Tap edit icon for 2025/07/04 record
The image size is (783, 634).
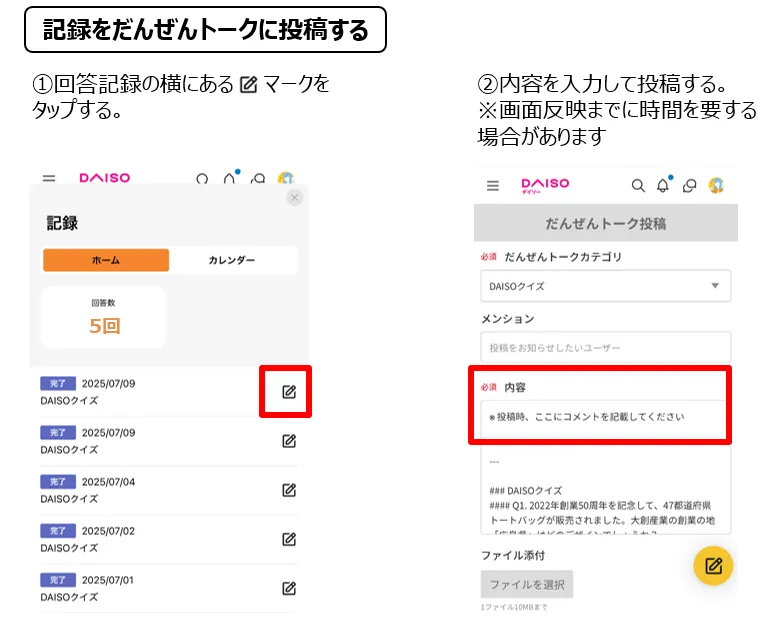[289, 490]
